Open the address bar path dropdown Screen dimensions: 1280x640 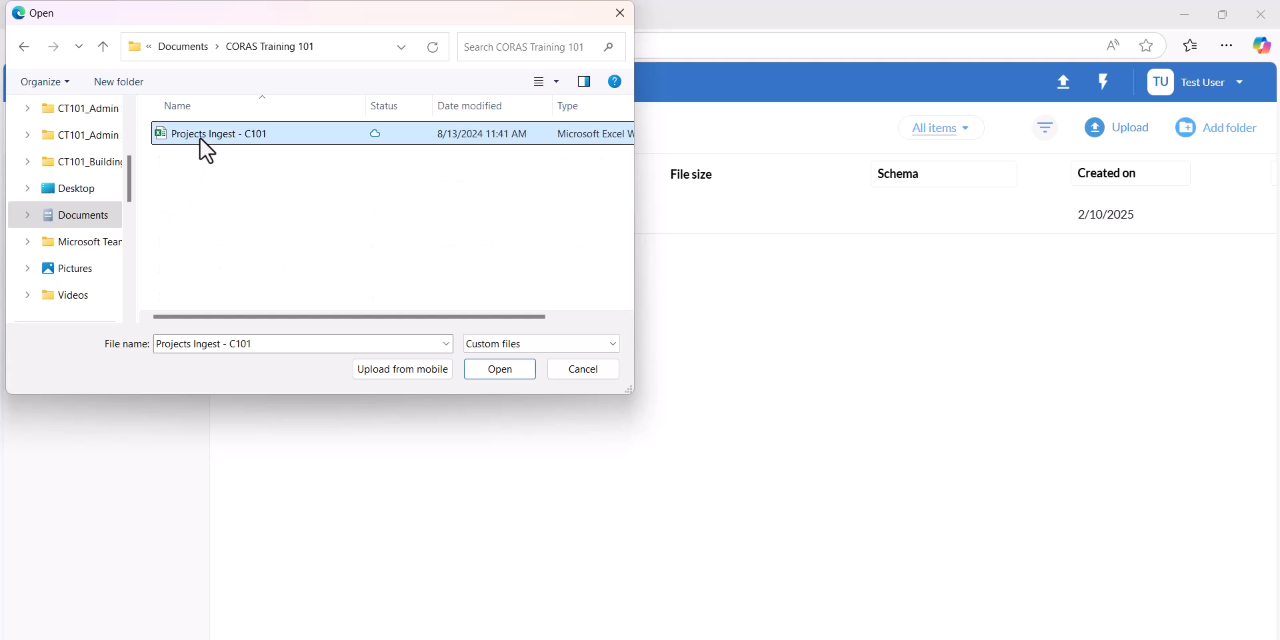(401, 47)
